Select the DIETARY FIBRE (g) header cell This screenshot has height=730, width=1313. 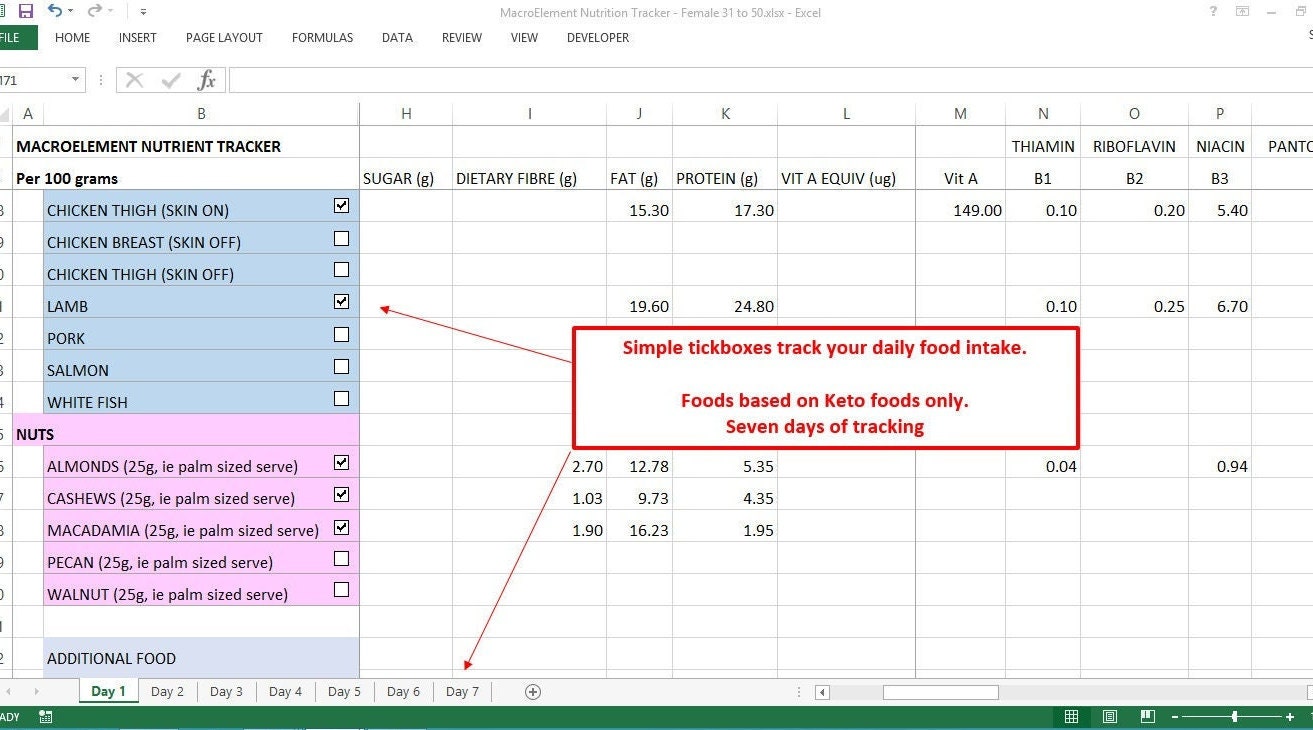(x=529, y=178)
